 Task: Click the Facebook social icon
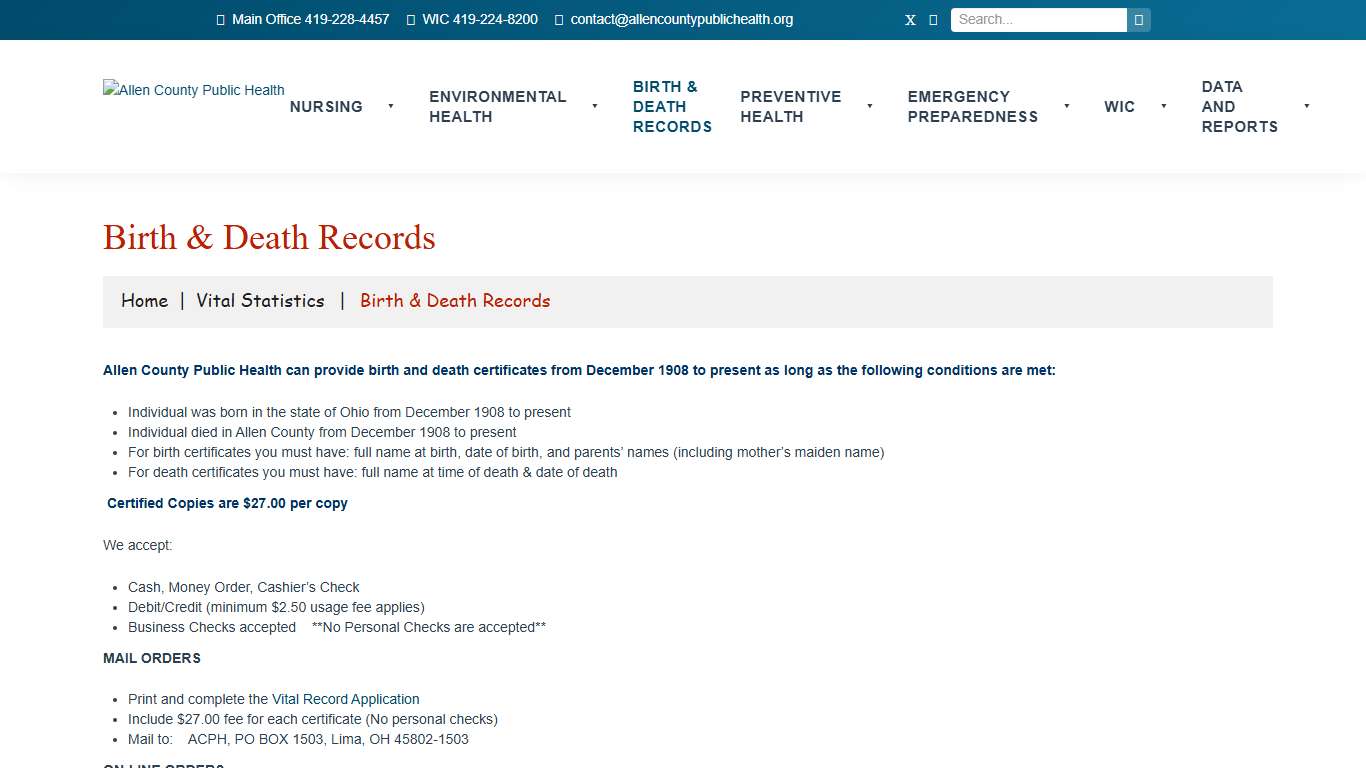point(933,19)
